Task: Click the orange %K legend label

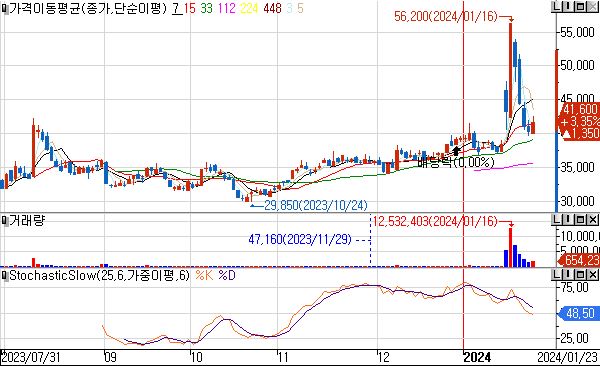Action: (204, 275)
